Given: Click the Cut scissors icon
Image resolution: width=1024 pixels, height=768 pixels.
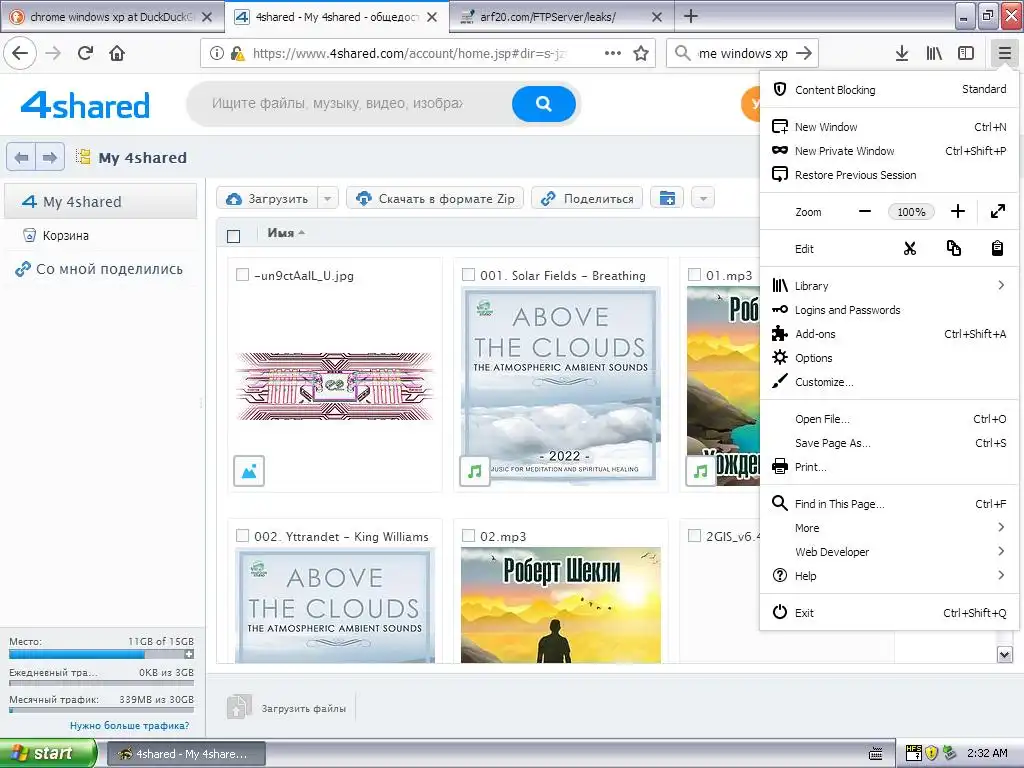Looking at the screenshot, I should point(910,248).
